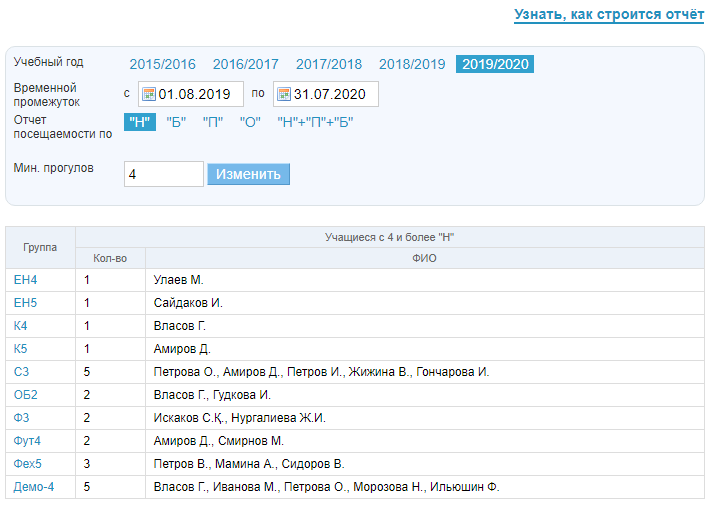The height and width of the screenshot is (505, 713).
Task: Choose attendance report by "Б"
Action: pyautogui.click(x=176, y=122)
